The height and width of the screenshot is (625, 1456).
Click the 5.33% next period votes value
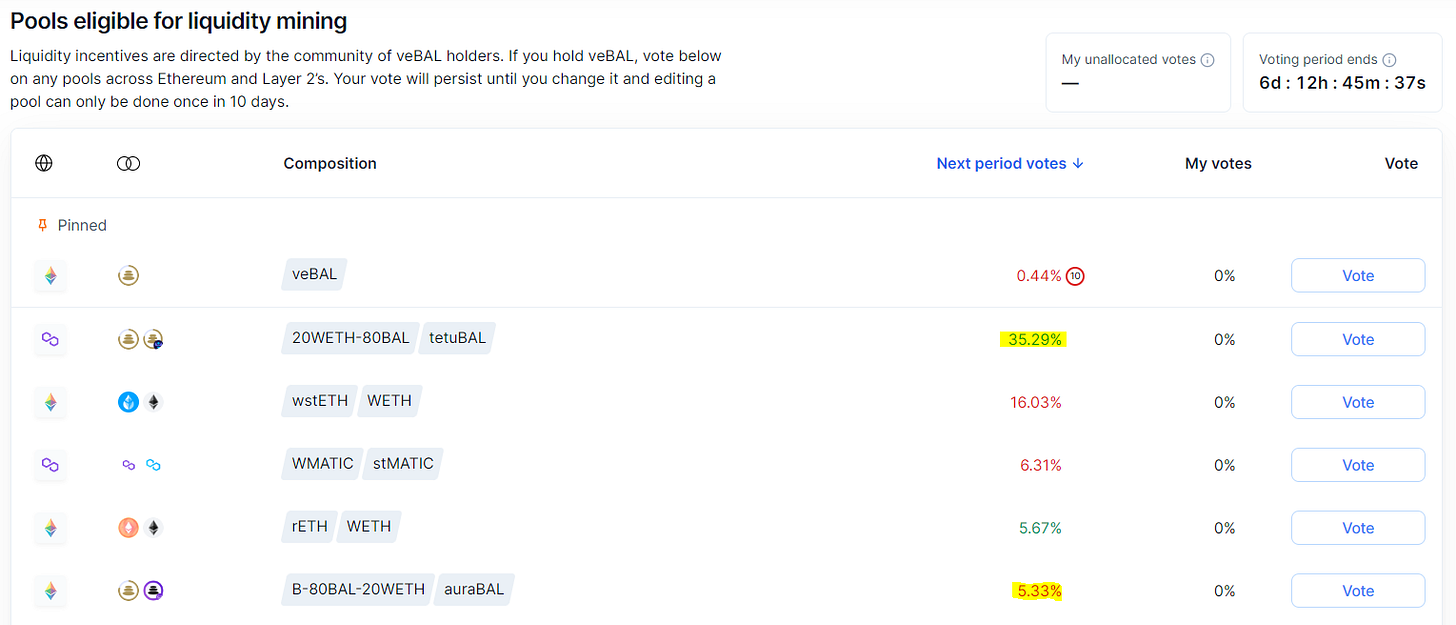click(x=1039, y=592)
